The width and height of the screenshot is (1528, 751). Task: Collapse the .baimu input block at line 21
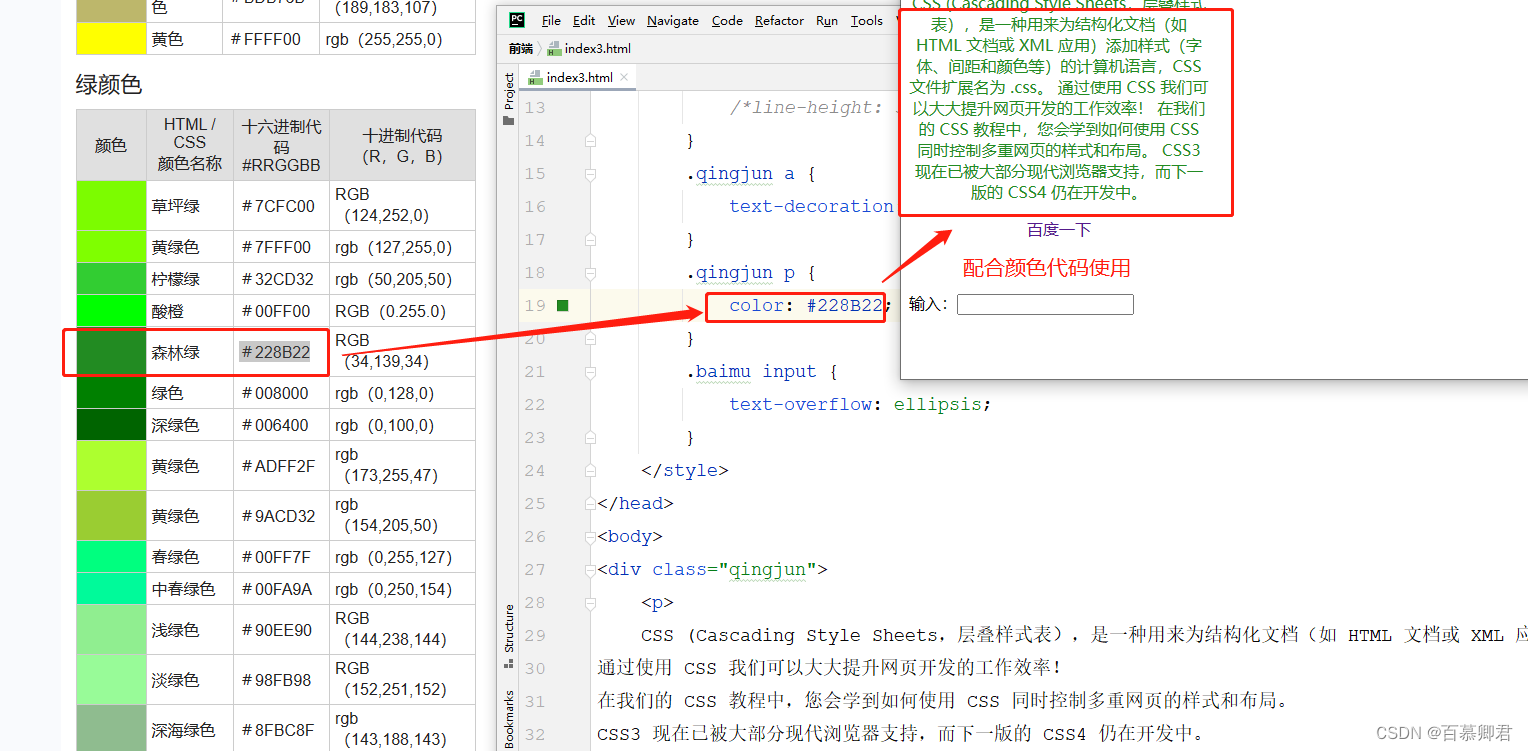(x=590, y=372)
